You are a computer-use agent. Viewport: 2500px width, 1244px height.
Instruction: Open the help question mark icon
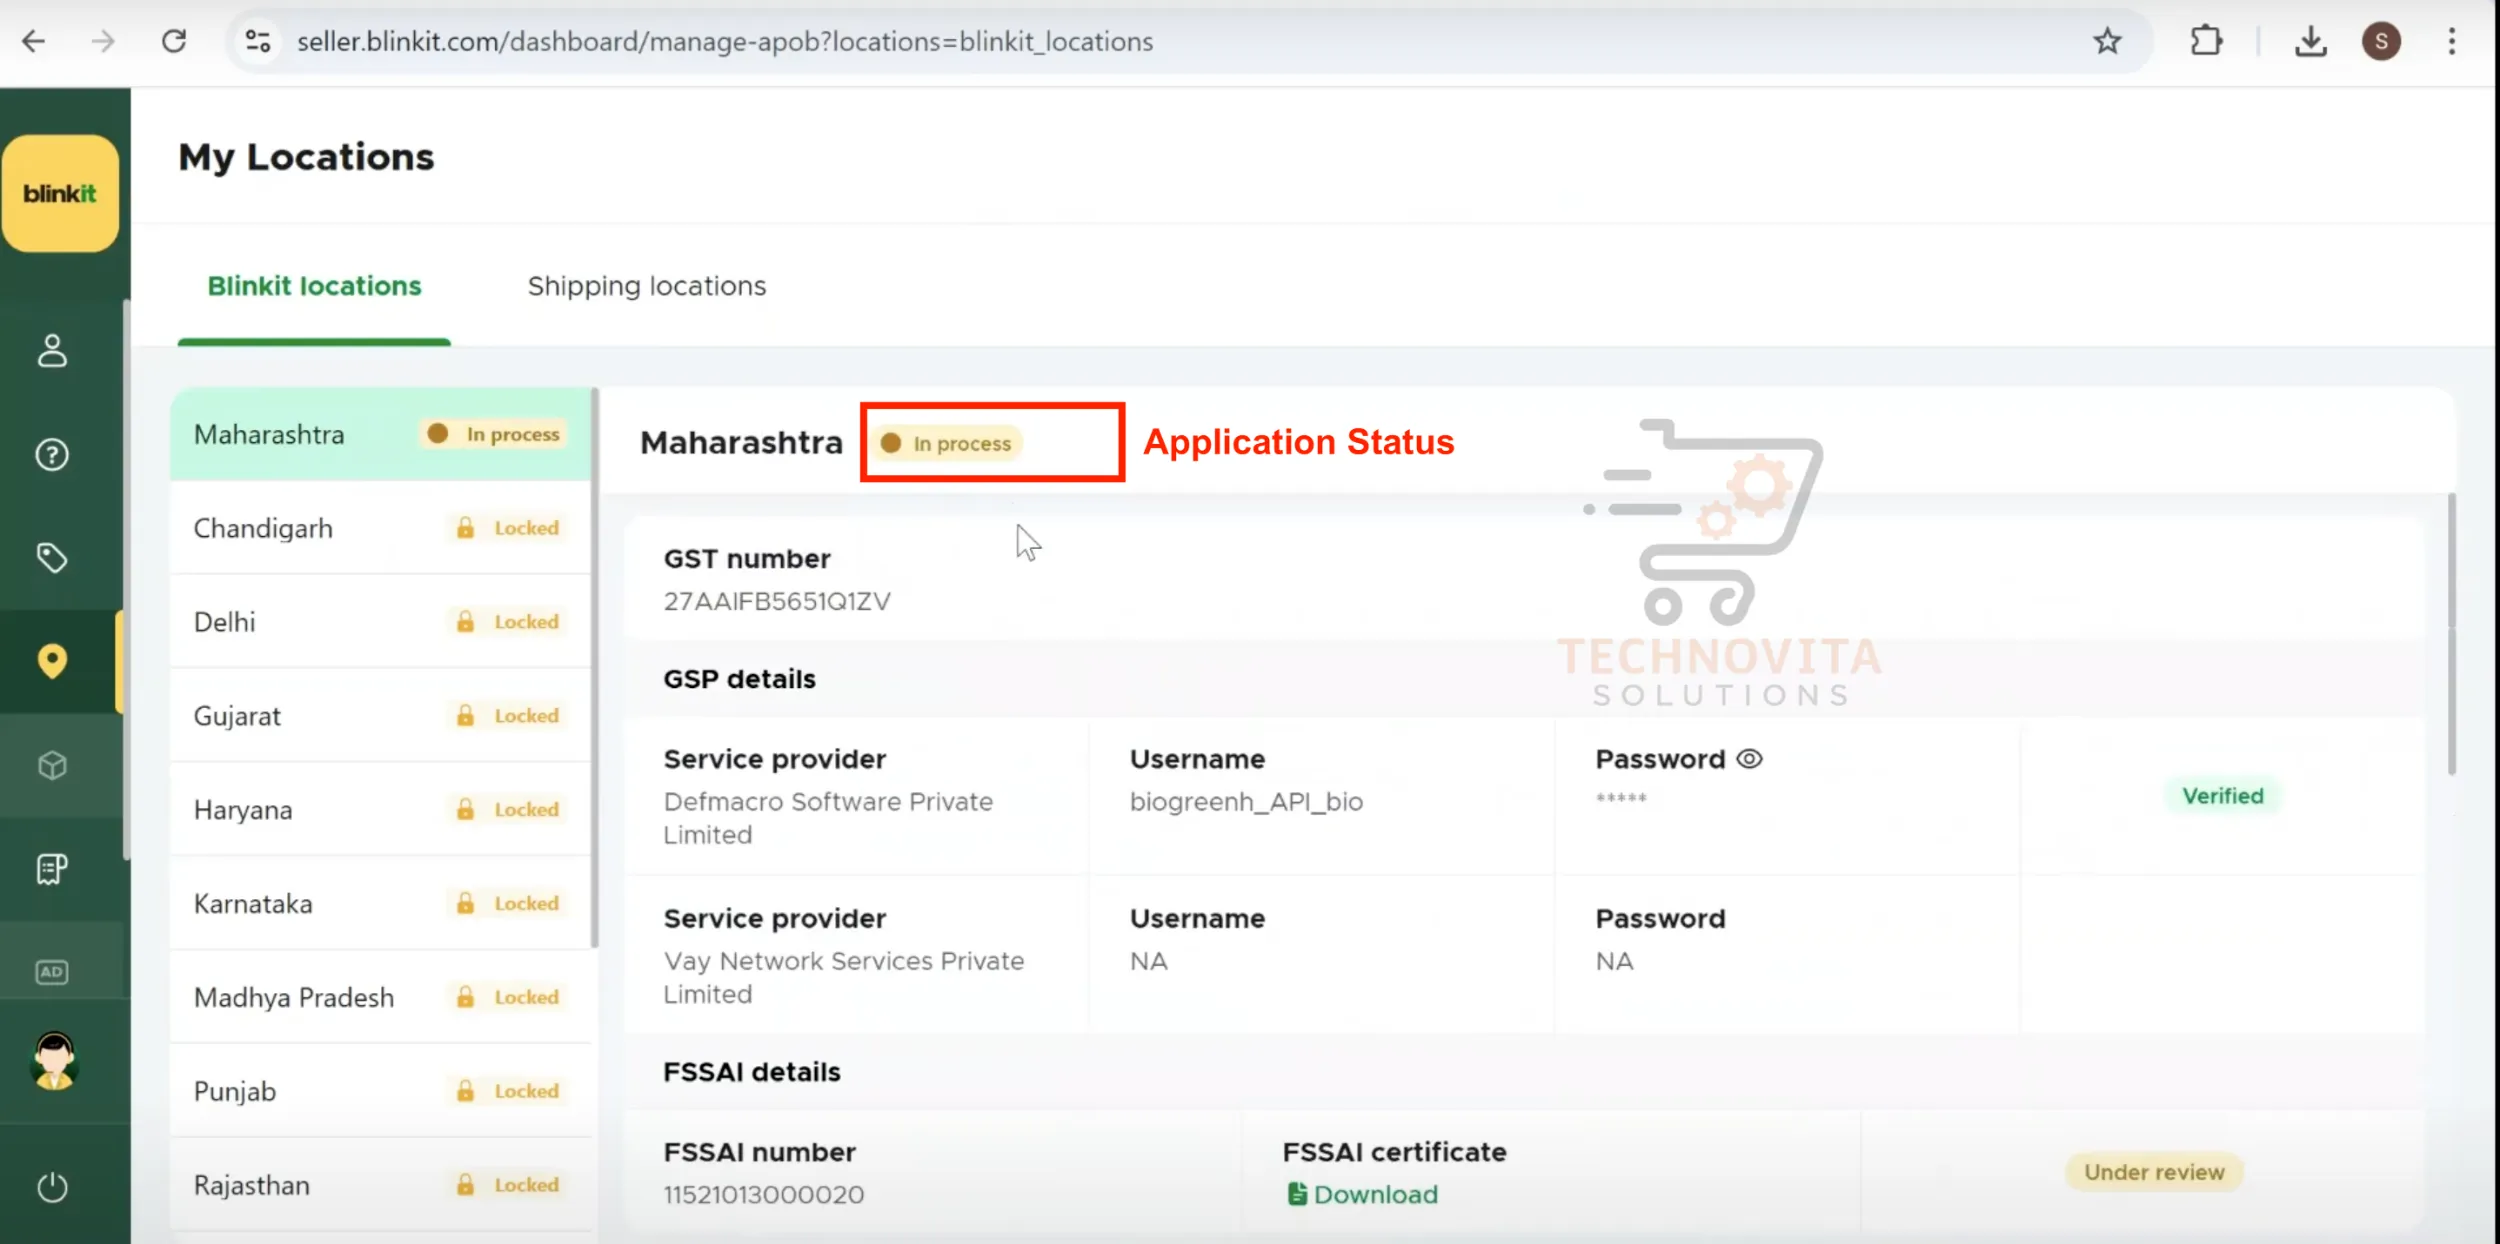51,454
